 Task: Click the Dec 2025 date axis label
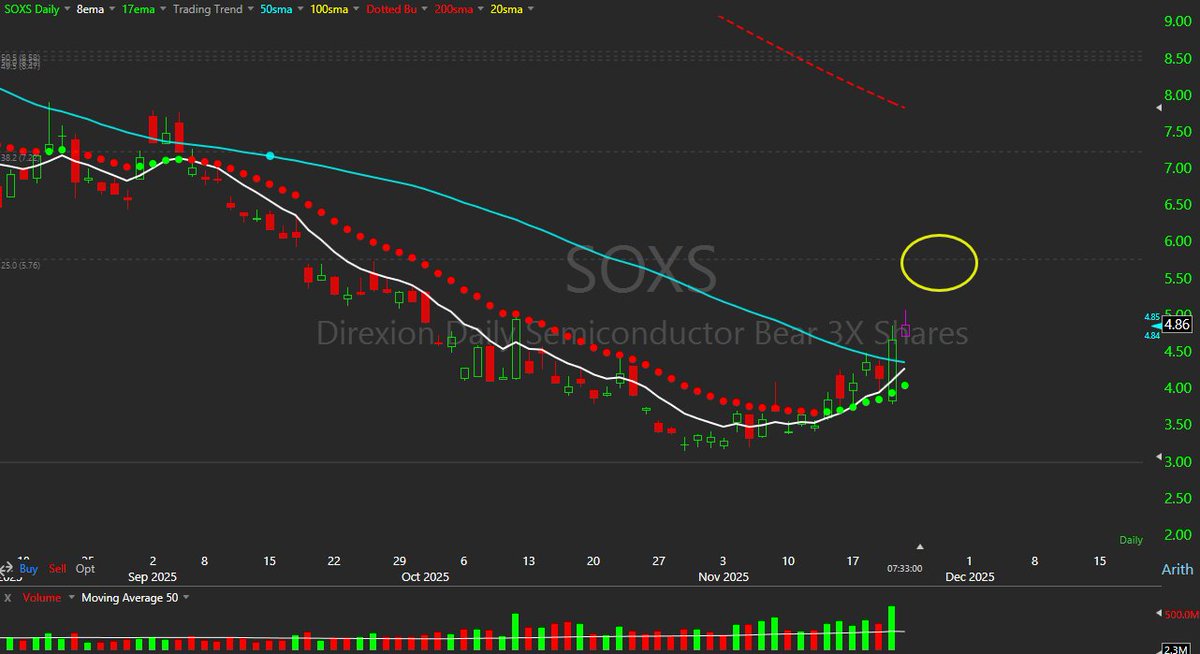coord(969,577)
